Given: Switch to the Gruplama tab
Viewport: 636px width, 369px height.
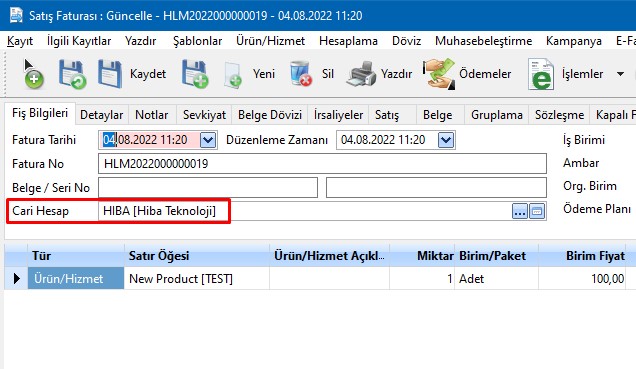Looking at the screenshot, I should pos(496,115).
